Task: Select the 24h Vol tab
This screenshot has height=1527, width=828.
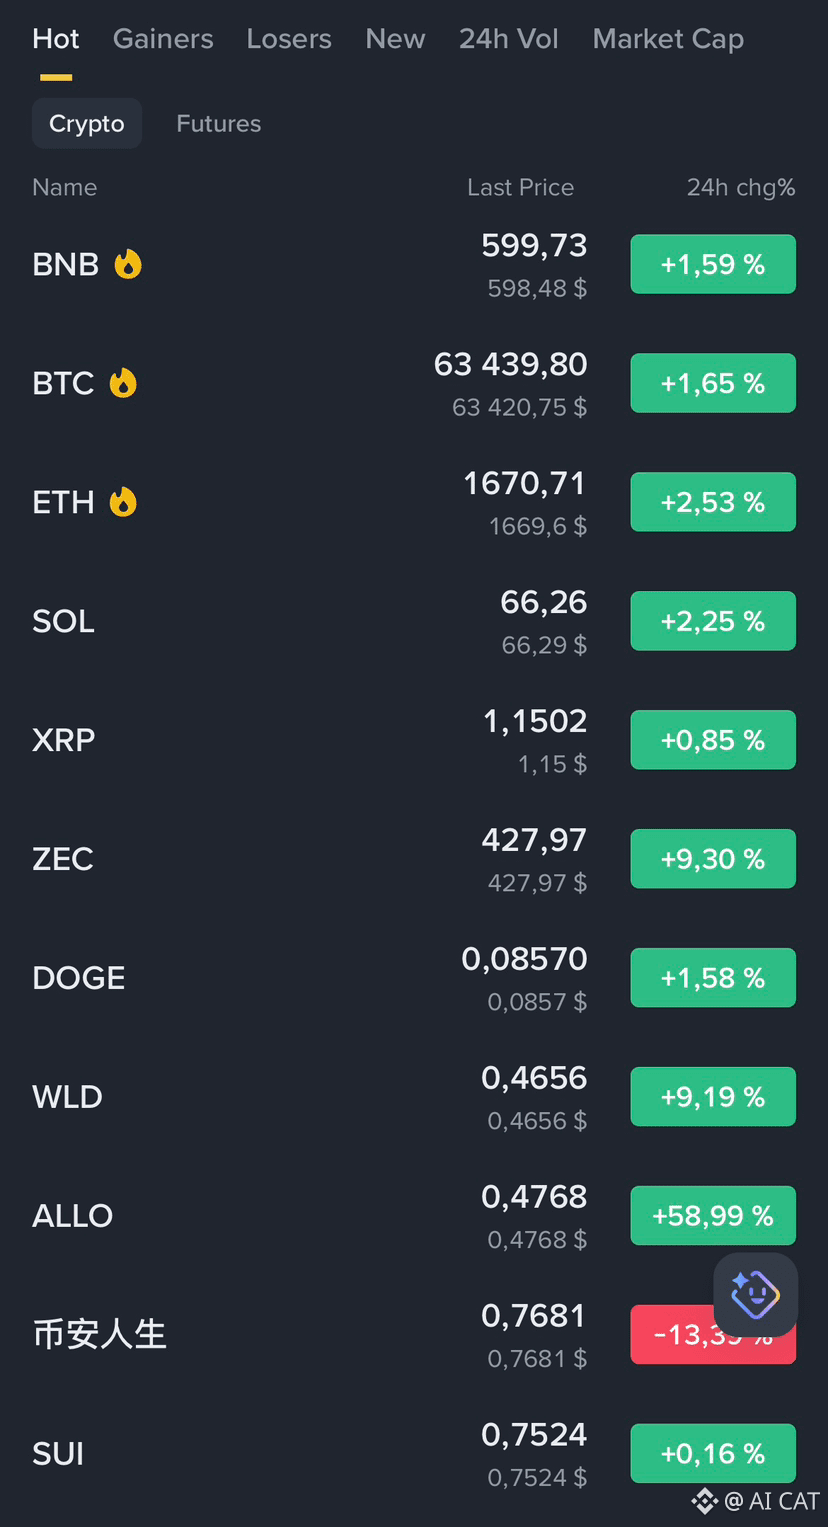Action: (509, 39)
